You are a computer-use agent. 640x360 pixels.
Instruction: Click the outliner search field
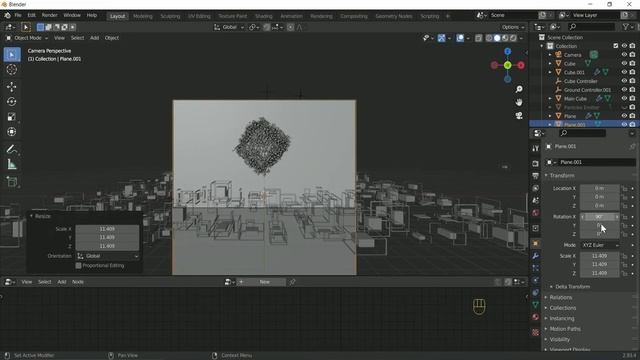591,27
